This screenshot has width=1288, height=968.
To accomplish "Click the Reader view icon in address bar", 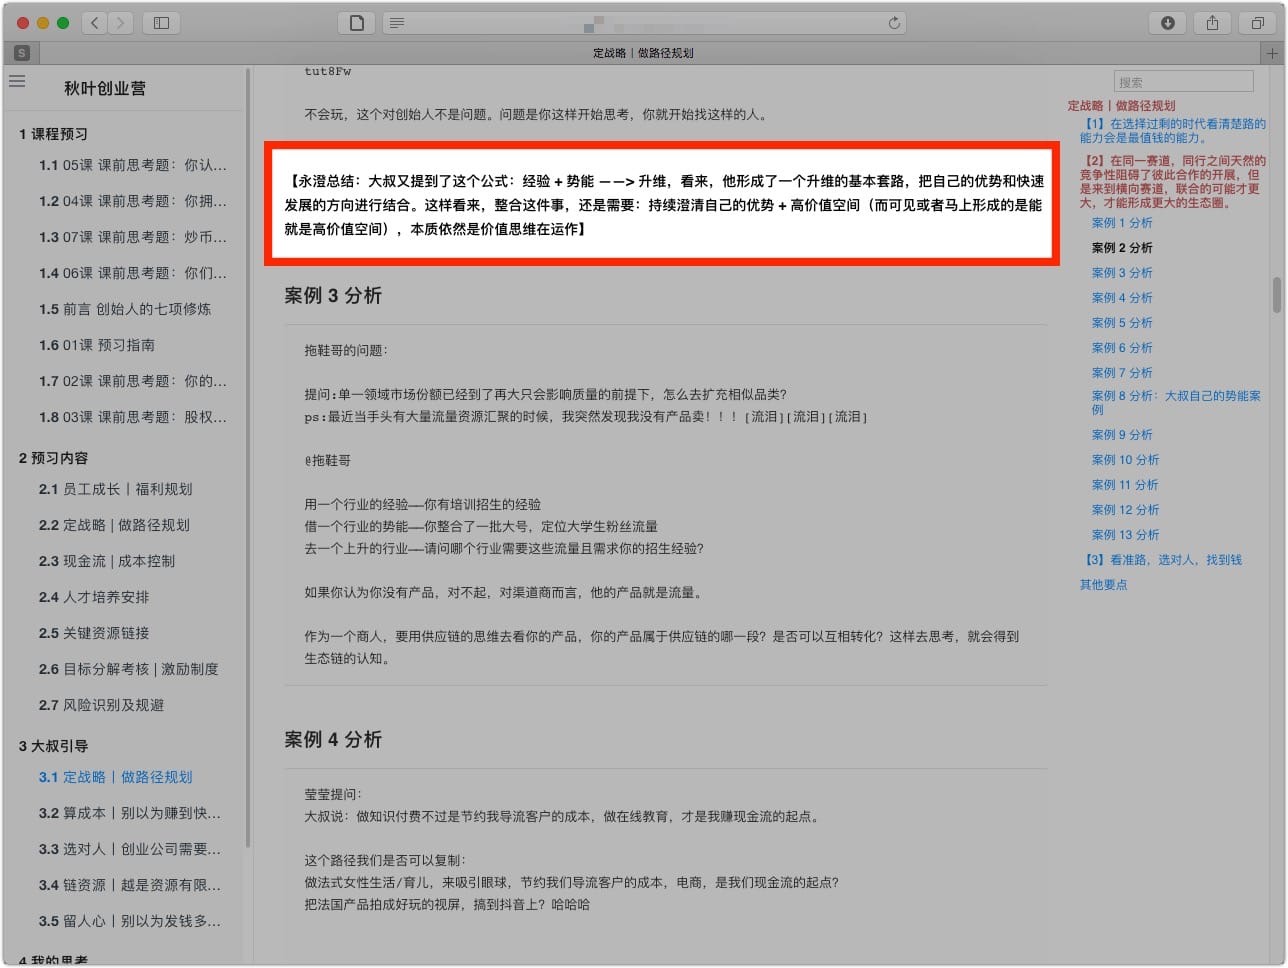I will tap(397, 23).
